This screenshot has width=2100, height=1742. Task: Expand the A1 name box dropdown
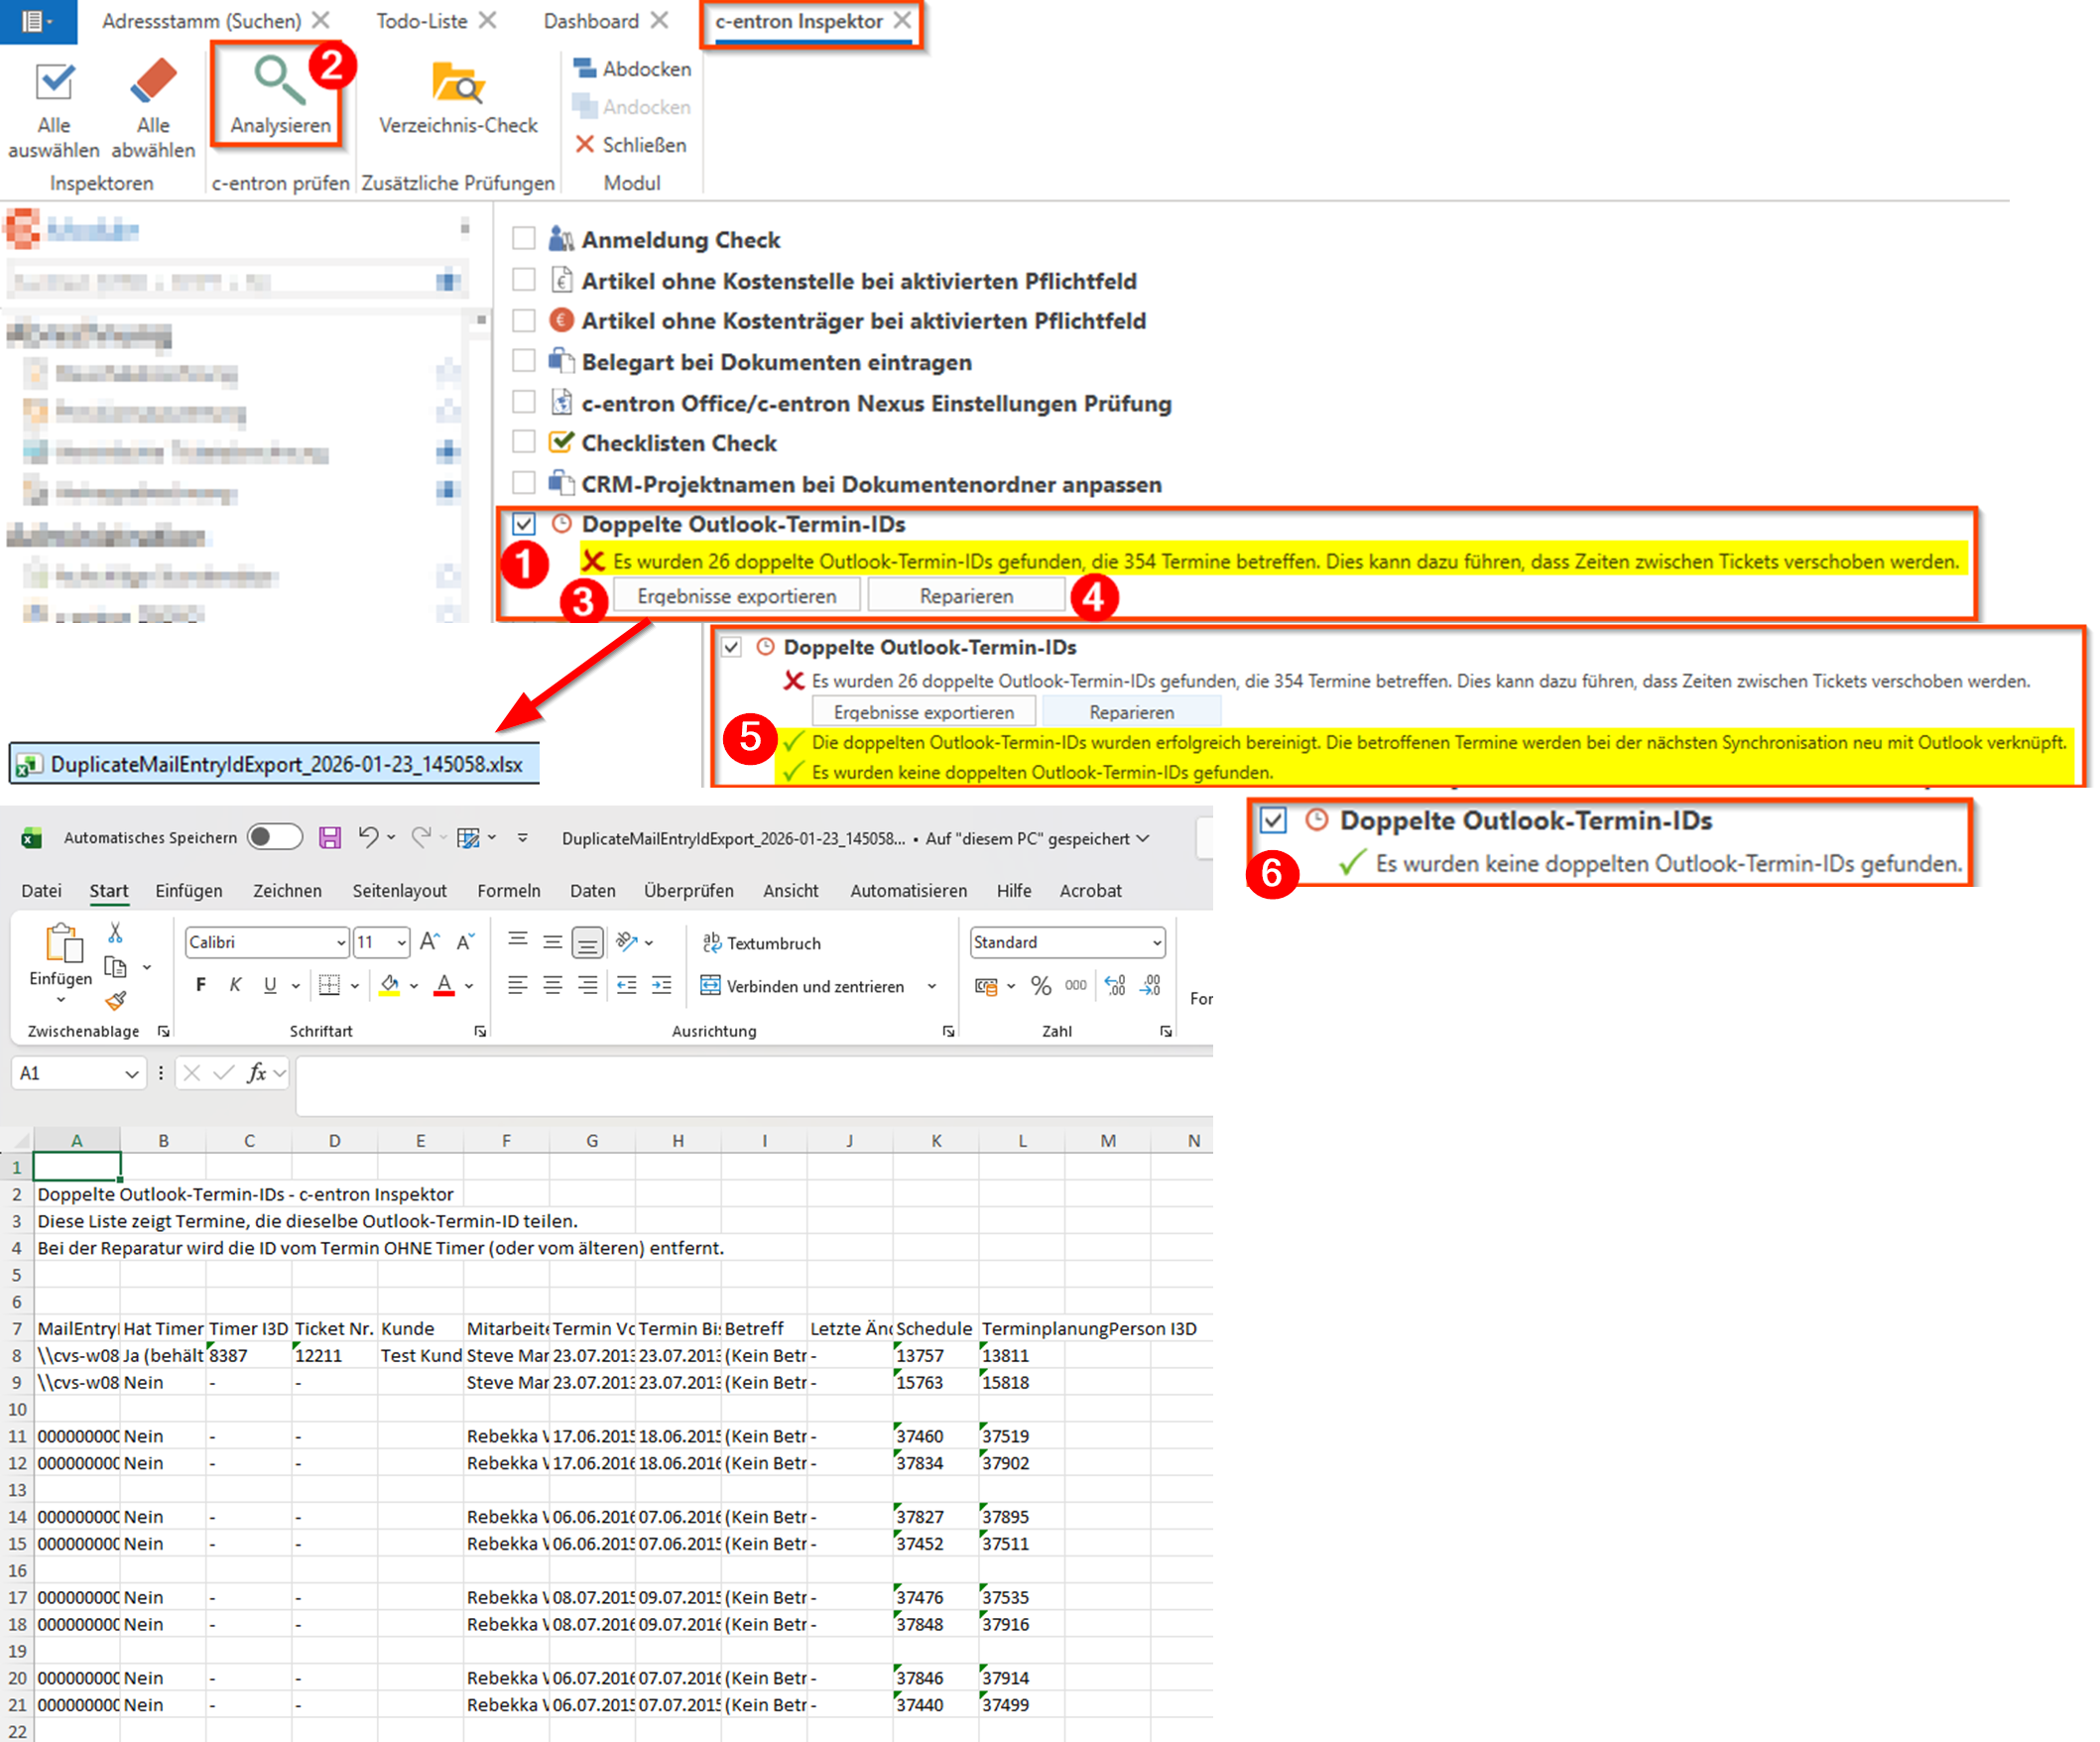(131, 1074)
